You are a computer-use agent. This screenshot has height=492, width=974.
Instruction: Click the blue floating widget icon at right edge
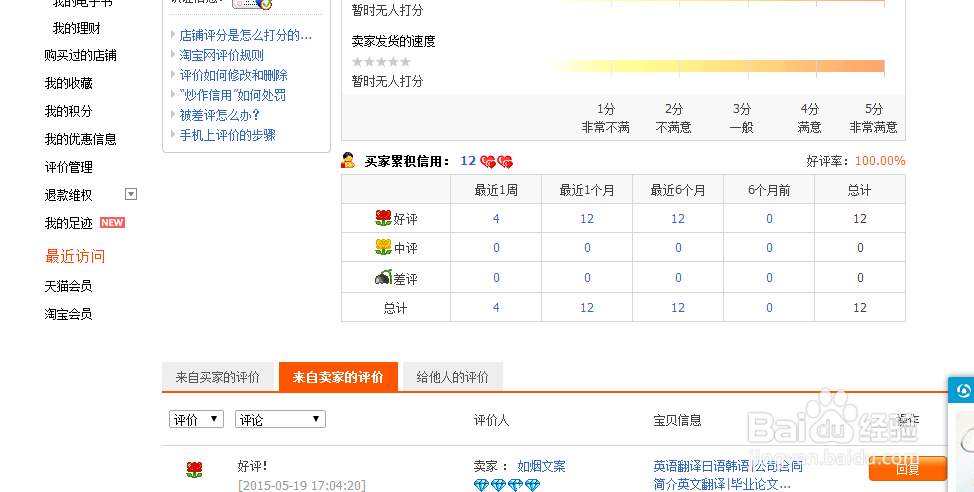[x=963, y=390]
